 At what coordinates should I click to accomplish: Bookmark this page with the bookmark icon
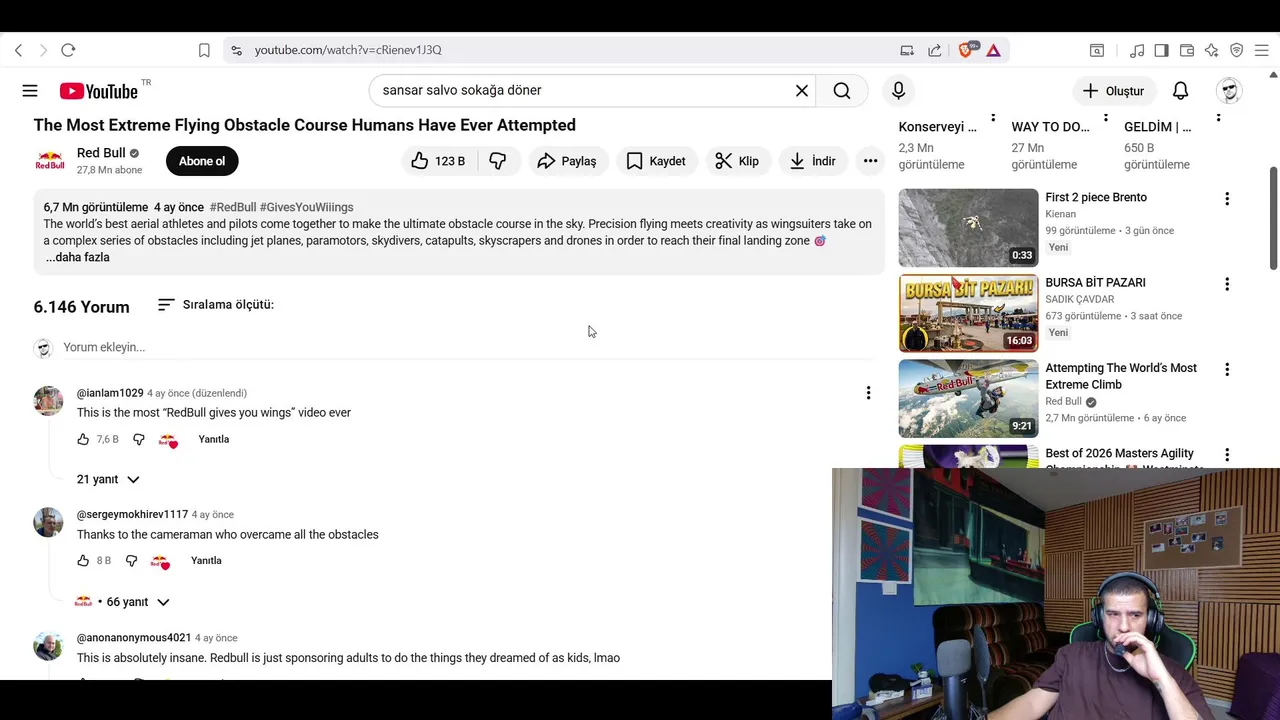point(204,50)
